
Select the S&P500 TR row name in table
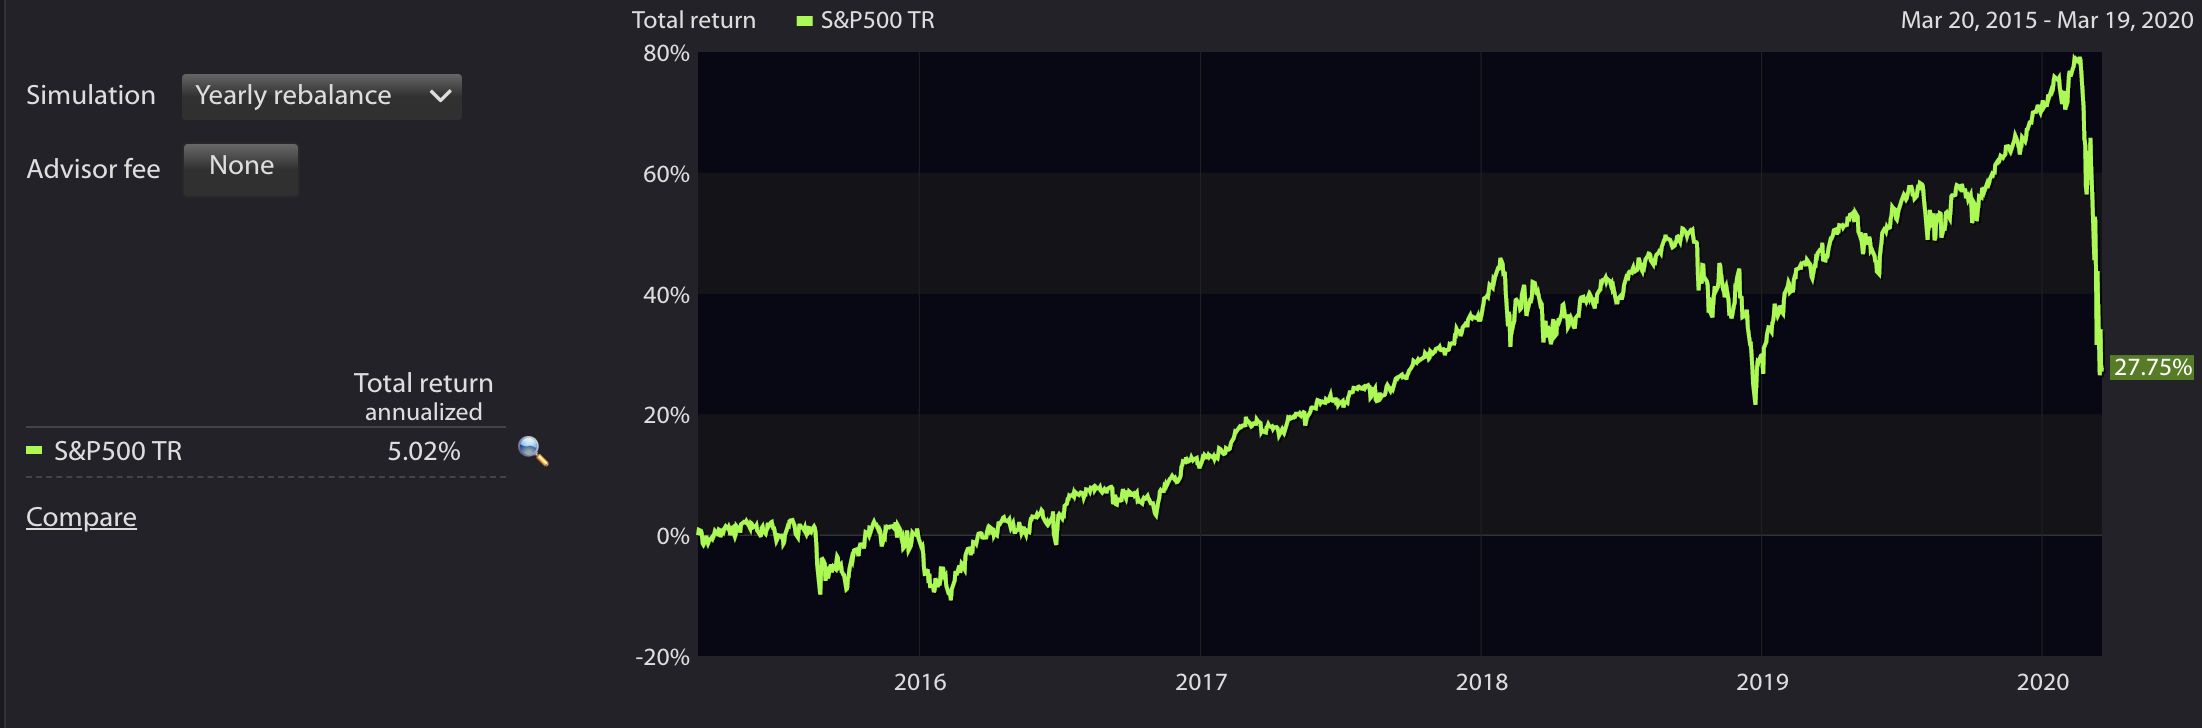pos(118,451)
